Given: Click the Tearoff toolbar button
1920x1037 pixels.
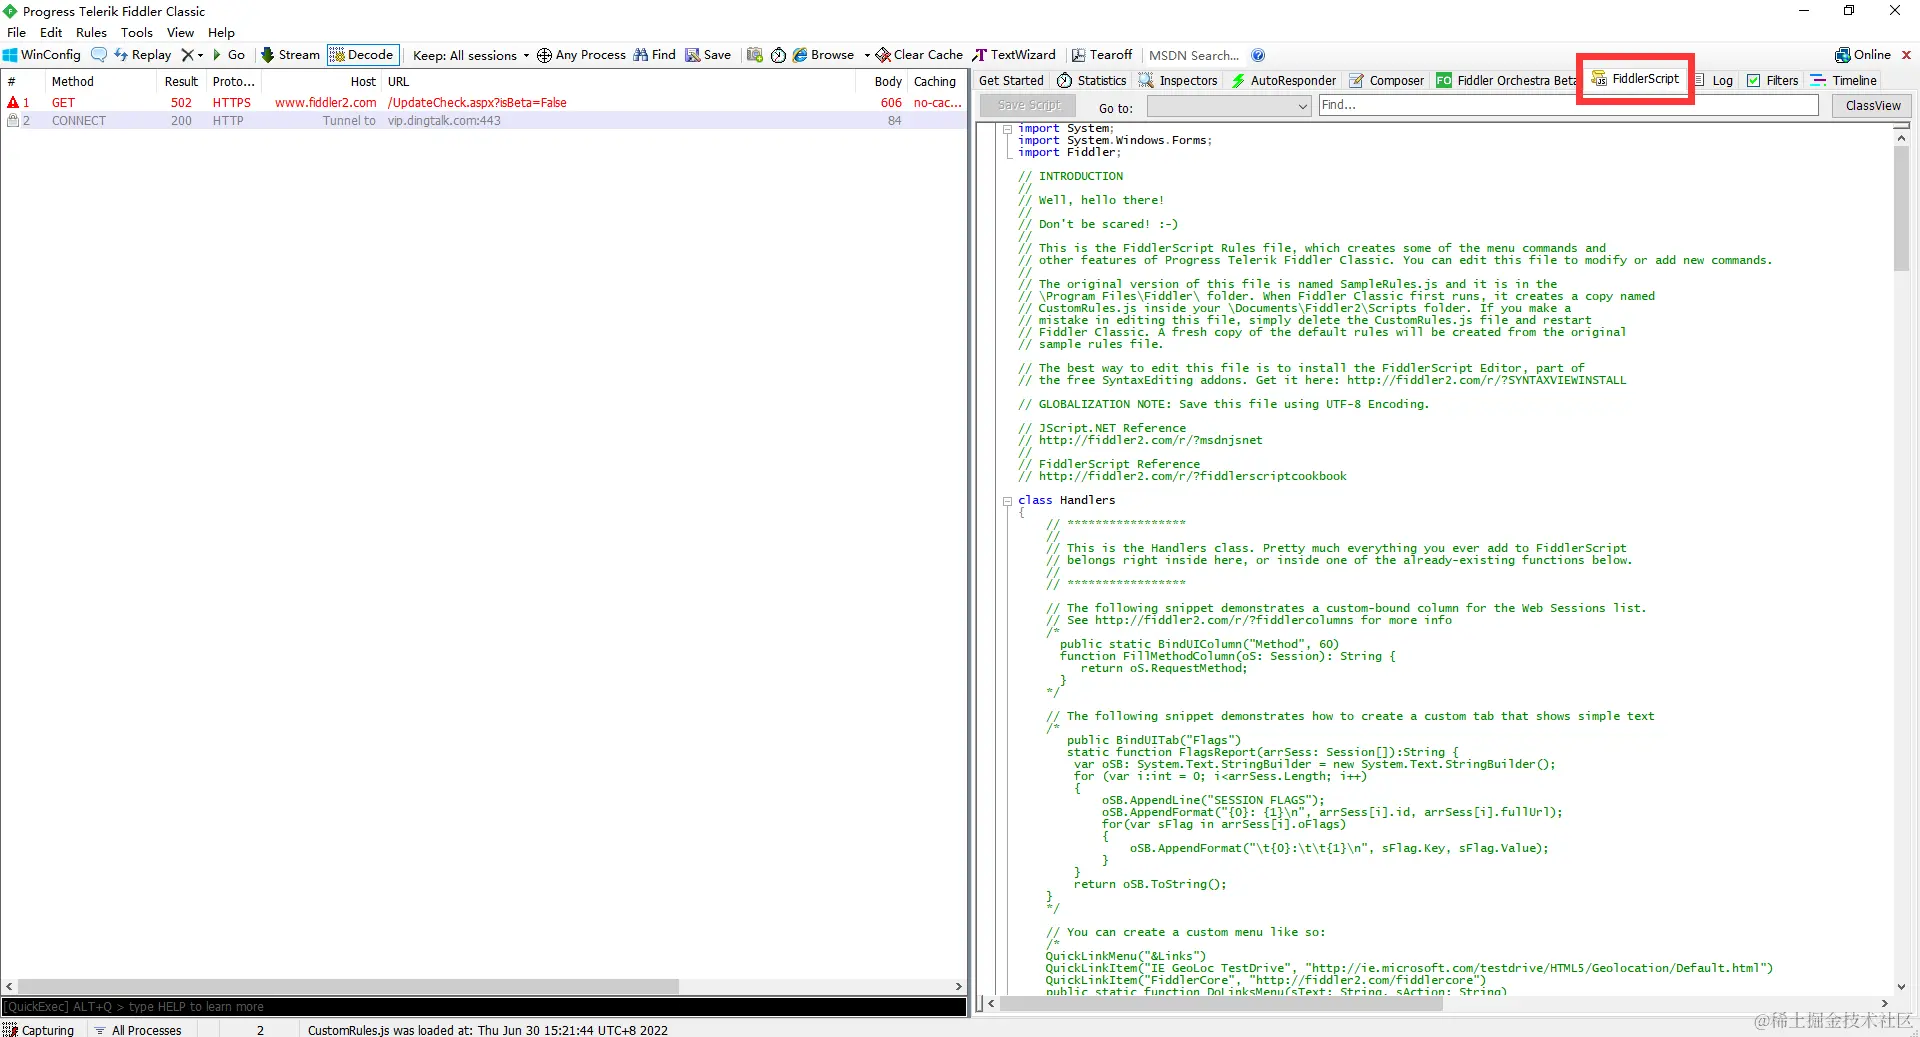Looking at the screenshot, I should [x=1102, y=55].
